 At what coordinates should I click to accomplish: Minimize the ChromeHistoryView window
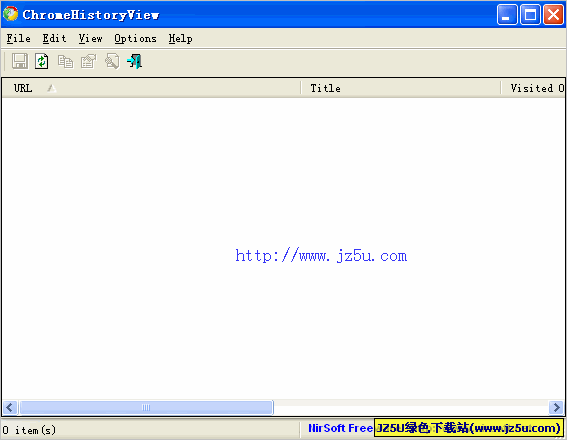(x=507, y=14)
